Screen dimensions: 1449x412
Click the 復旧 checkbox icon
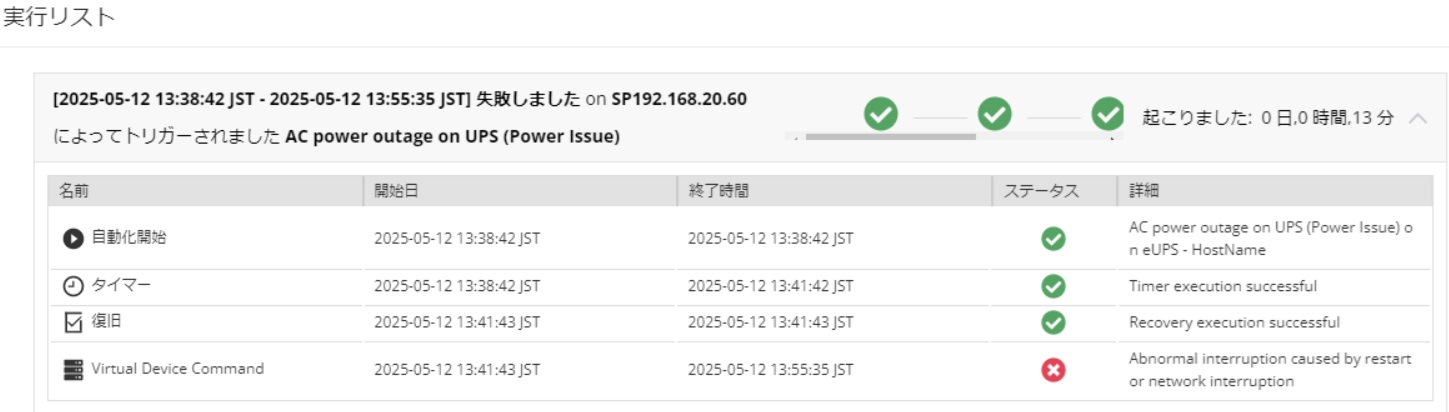click(x=73, y=322)
